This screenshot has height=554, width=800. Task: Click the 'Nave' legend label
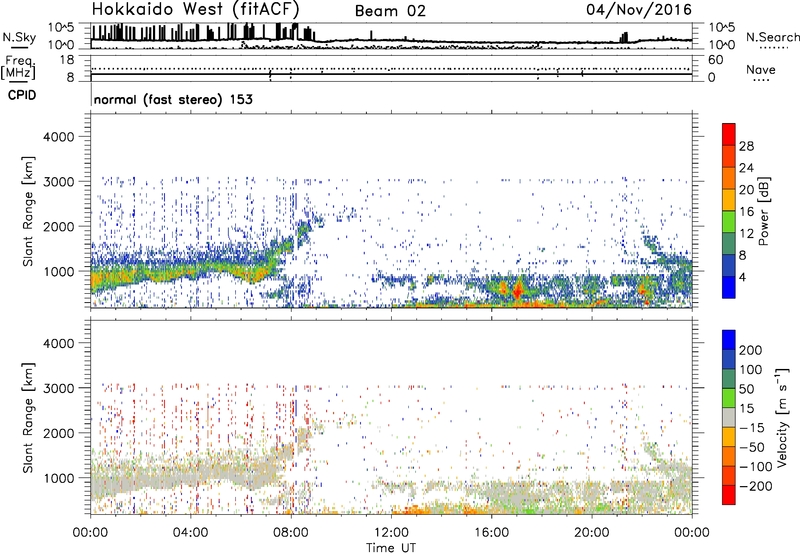tap(761, 70)
